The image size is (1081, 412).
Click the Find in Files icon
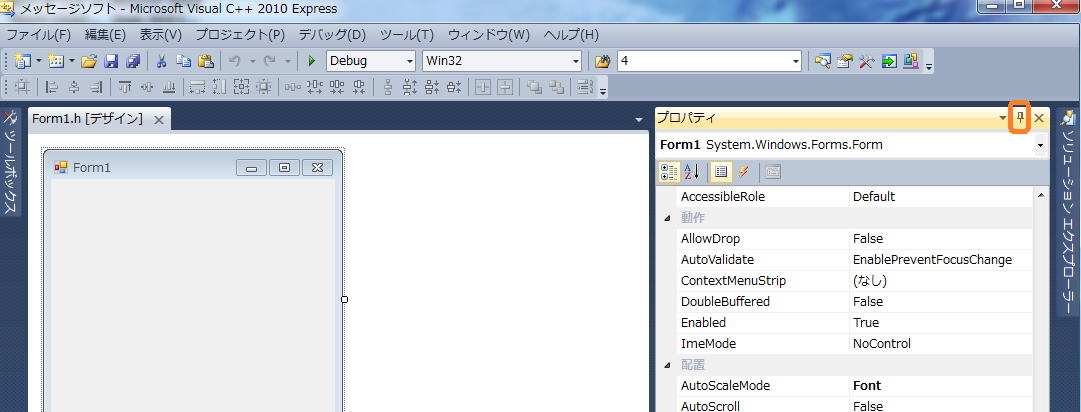click(x=603, y=61)
